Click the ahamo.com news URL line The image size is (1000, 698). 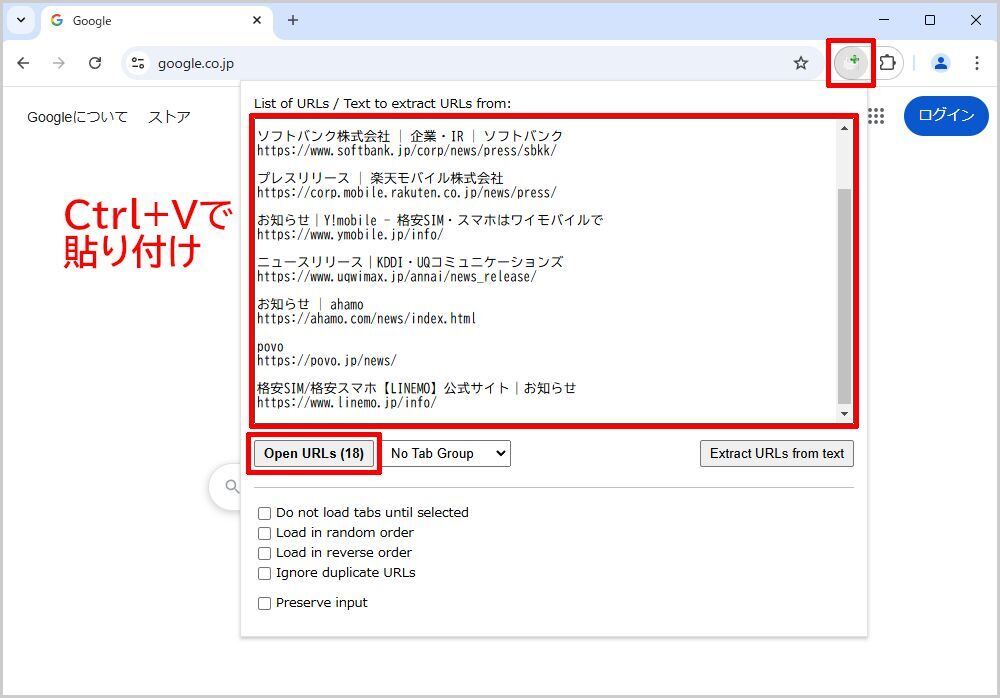tap(367, 318)
